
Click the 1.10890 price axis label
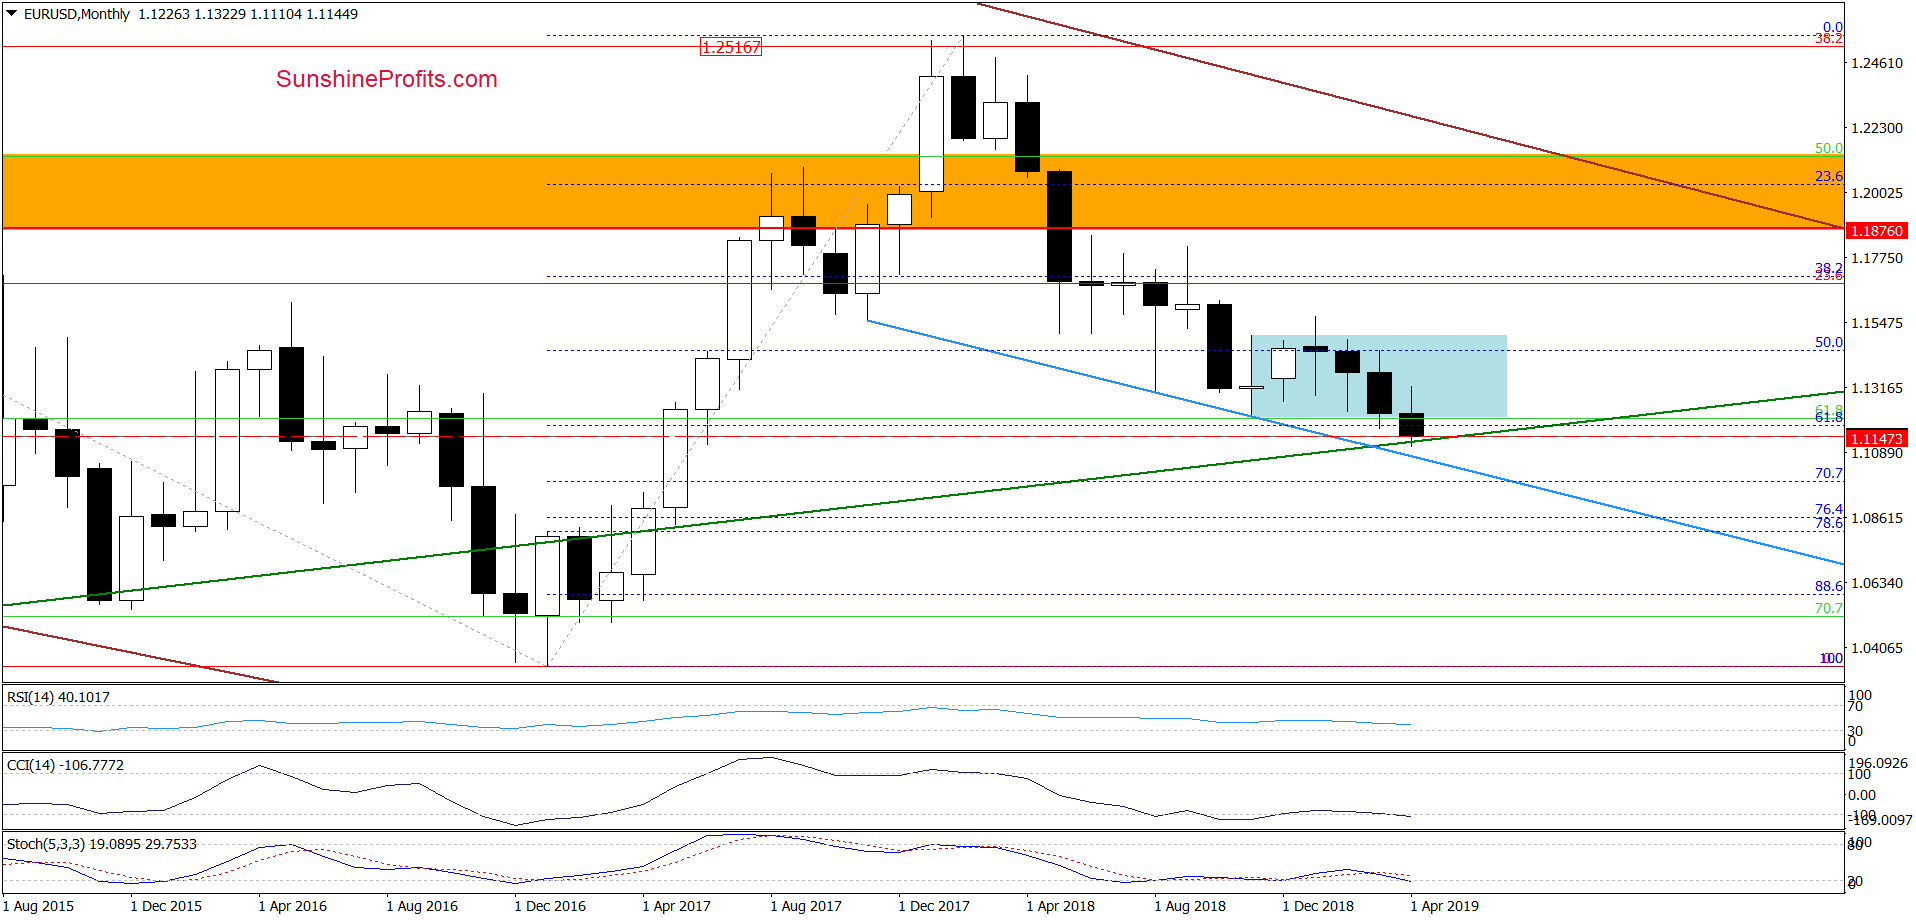[x=1877, y=453]
